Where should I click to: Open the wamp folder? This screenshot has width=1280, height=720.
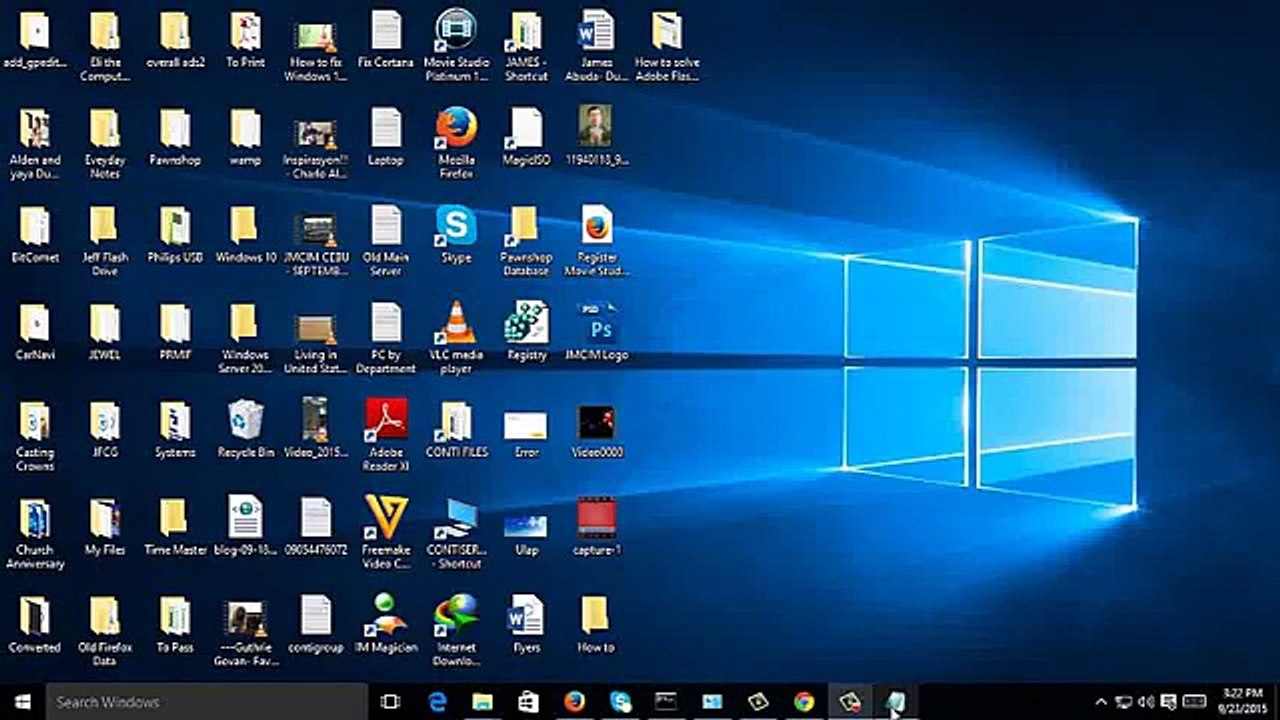(246, 139)
